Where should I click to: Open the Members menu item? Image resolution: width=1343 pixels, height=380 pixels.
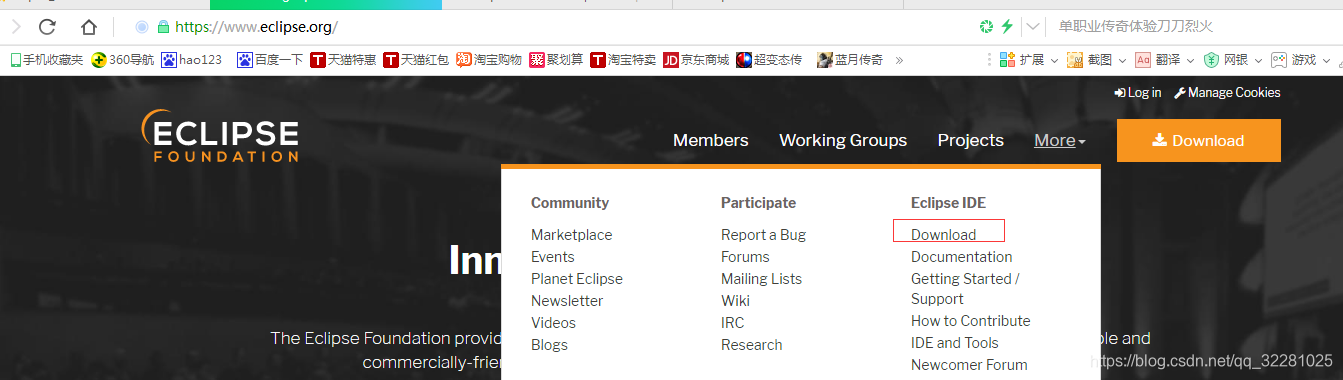711,141
